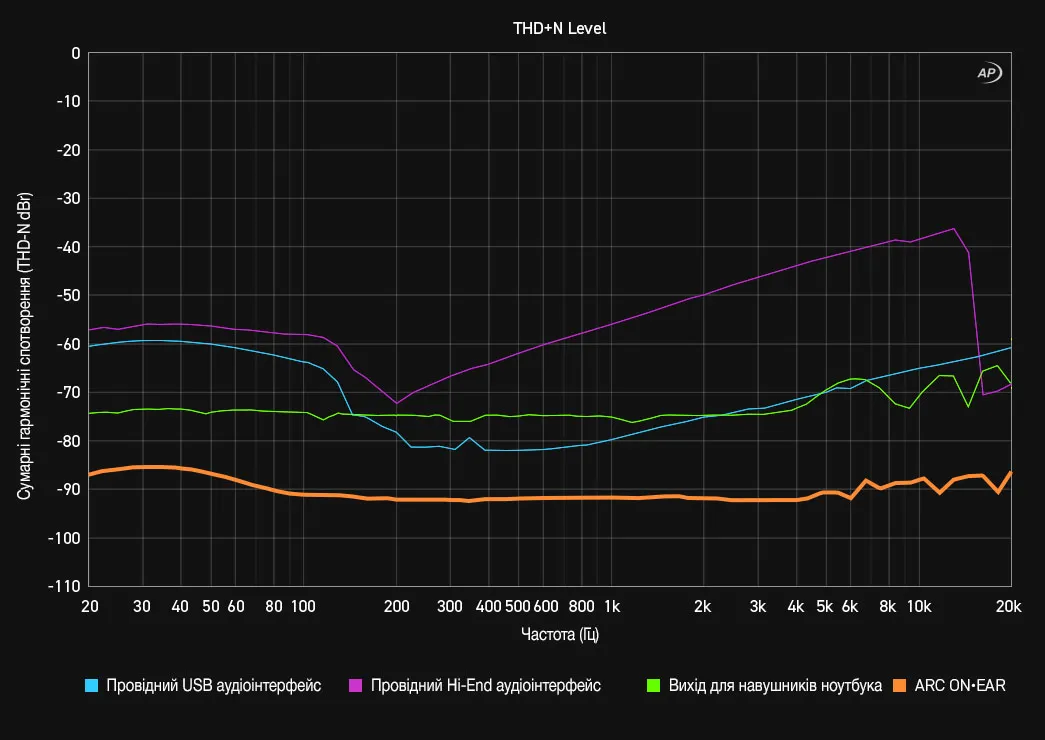Viewport: 1045px width, 740px height.
Task: Toggle the 'Провідний USB аудіоінтерфейс' legend label
Action: [215, 686]
